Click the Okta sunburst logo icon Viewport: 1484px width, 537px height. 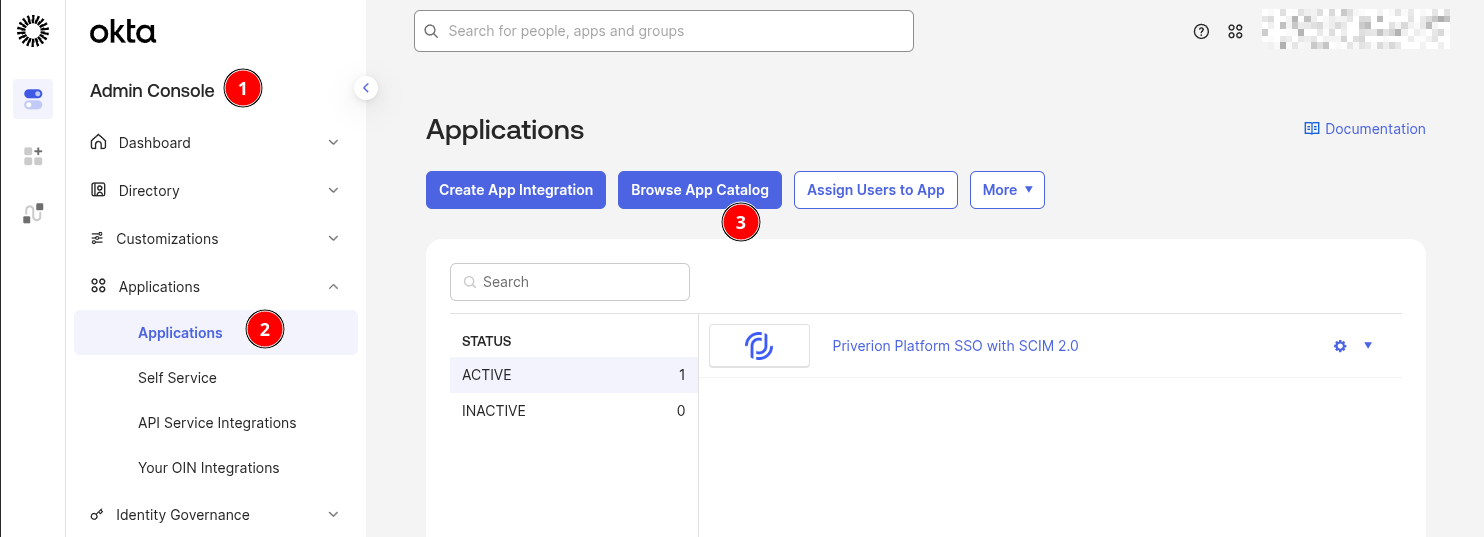click(x=33, y=32)
